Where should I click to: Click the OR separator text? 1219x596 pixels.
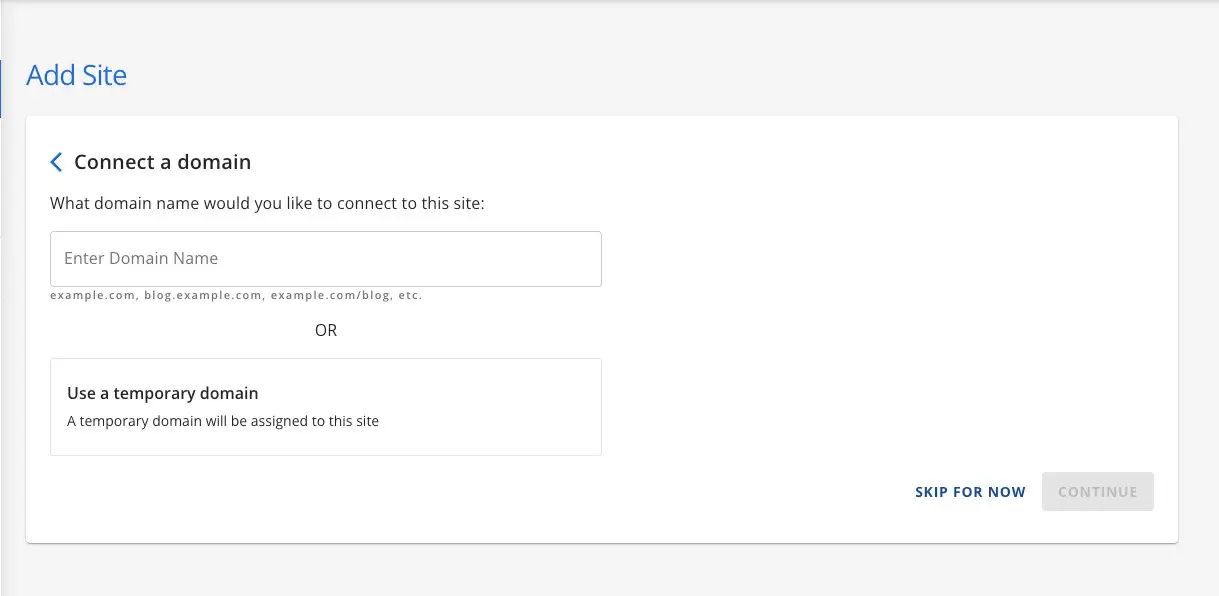click(x=326, y=330)
